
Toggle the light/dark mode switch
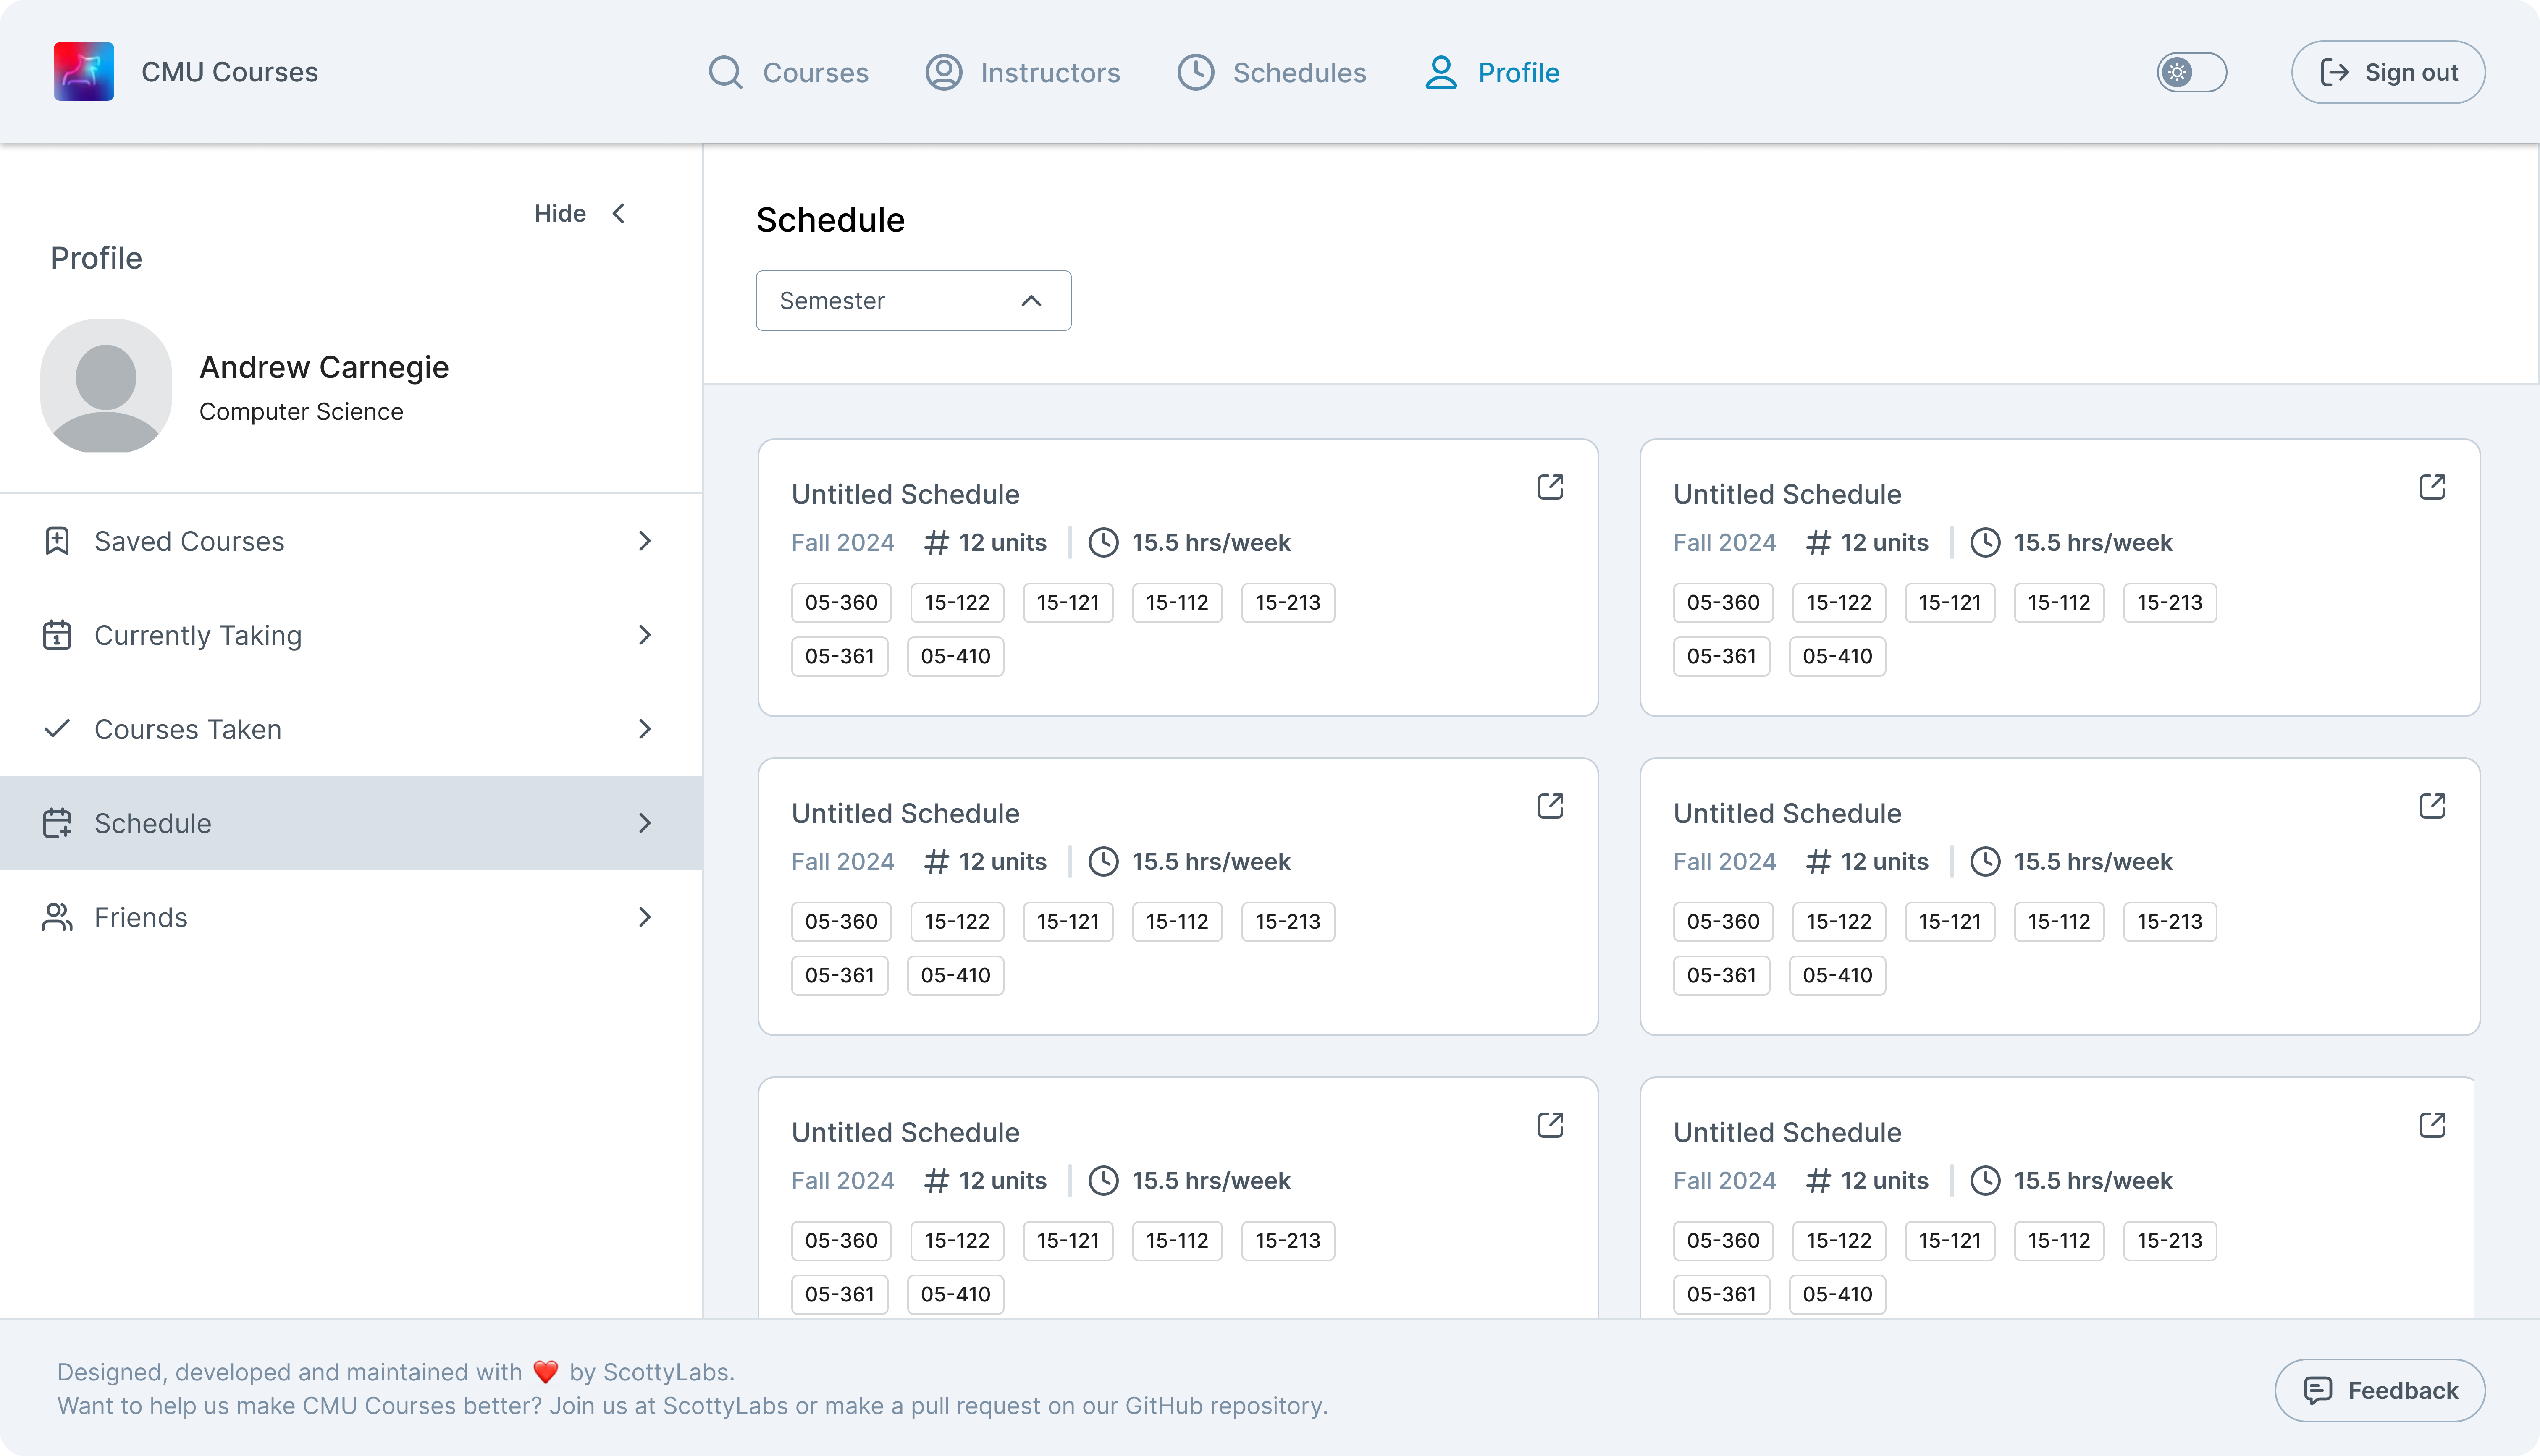tap(2191, 72)
